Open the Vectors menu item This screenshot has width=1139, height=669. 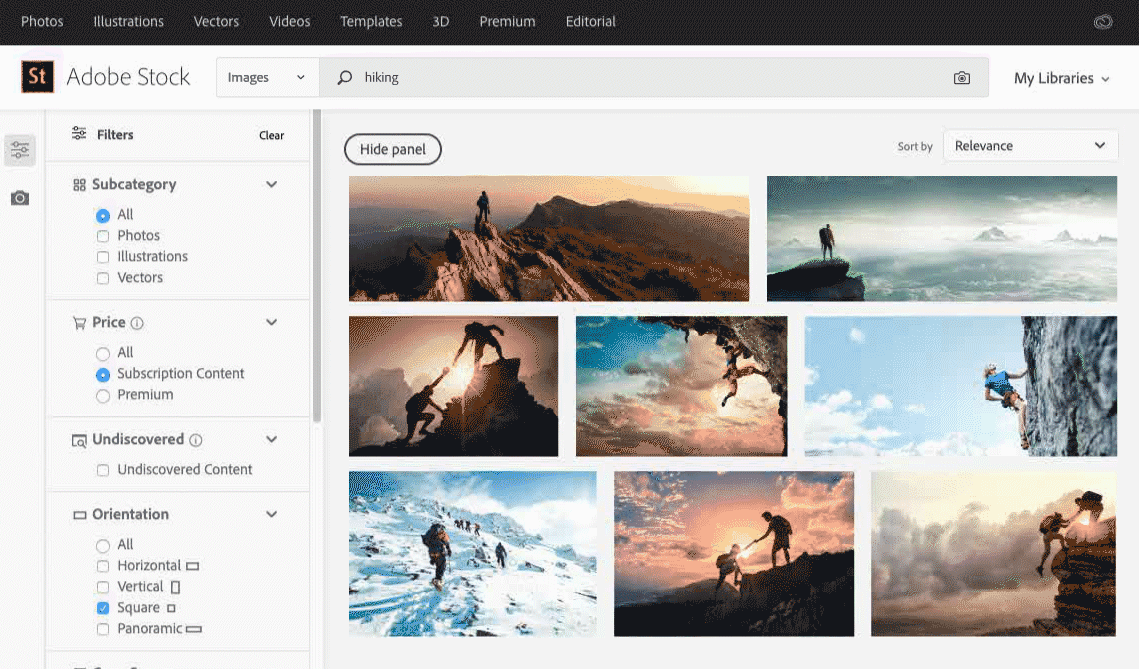[216, 22]
